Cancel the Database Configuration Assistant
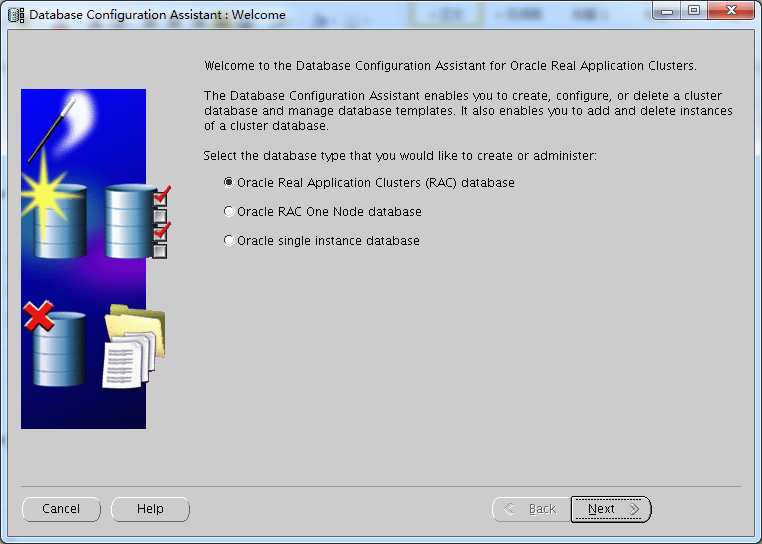This screenshot has width=762, height=544. [x=61, y=509]
